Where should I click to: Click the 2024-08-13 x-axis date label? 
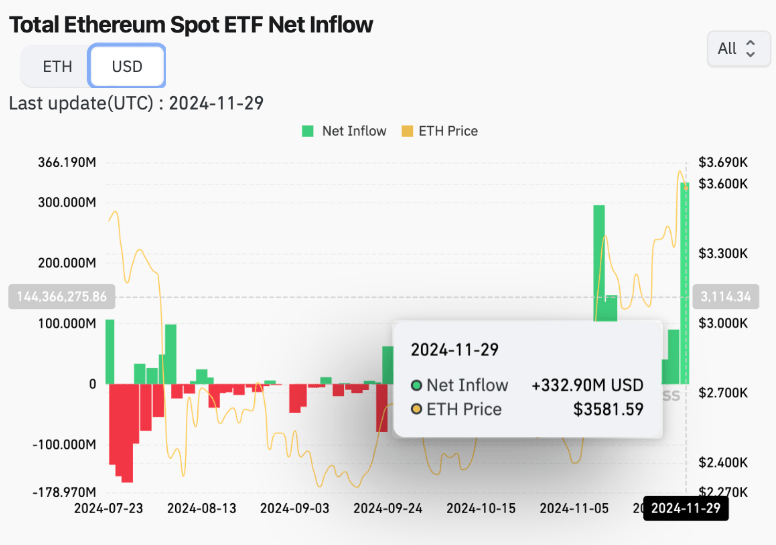(202, 508)
